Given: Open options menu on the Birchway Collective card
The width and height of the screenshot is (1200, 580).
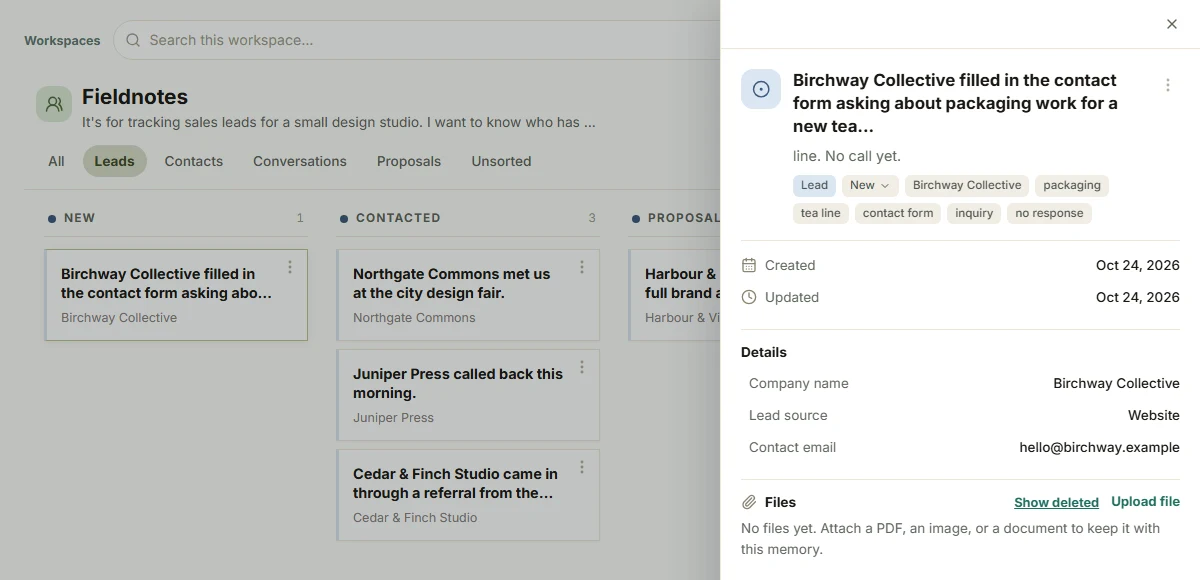Looking at the screenshot, I should click(x=290, y=267).
